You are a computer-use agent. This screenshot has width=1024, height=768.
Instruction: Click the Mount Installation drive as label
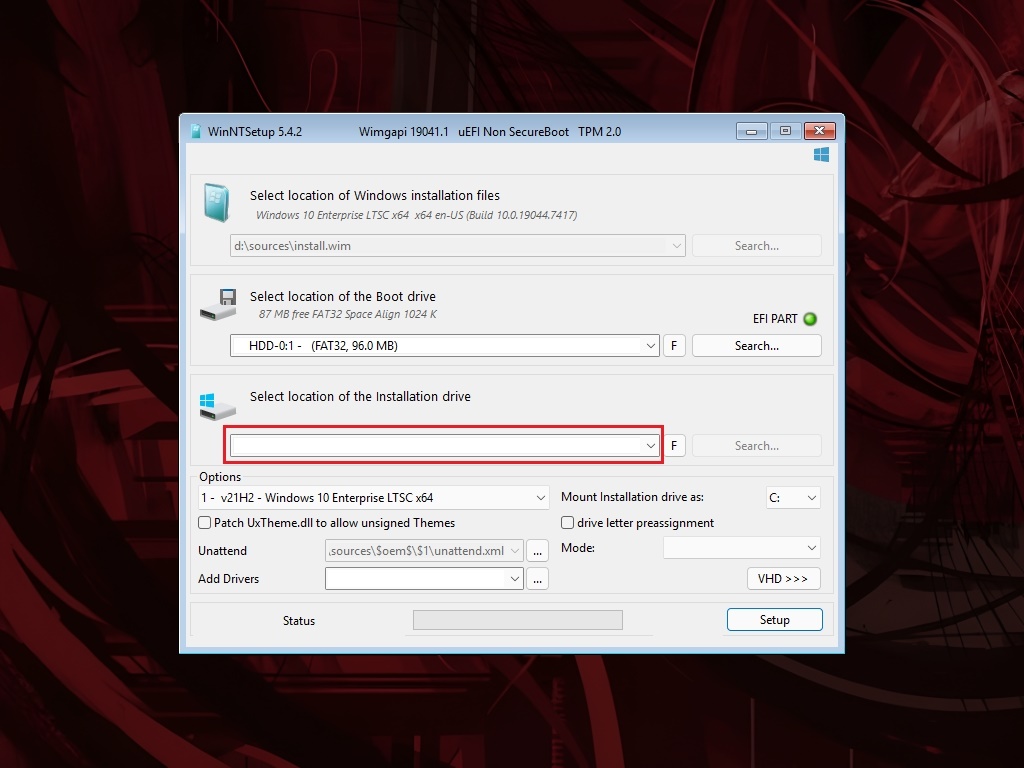(x=632, y=497)
